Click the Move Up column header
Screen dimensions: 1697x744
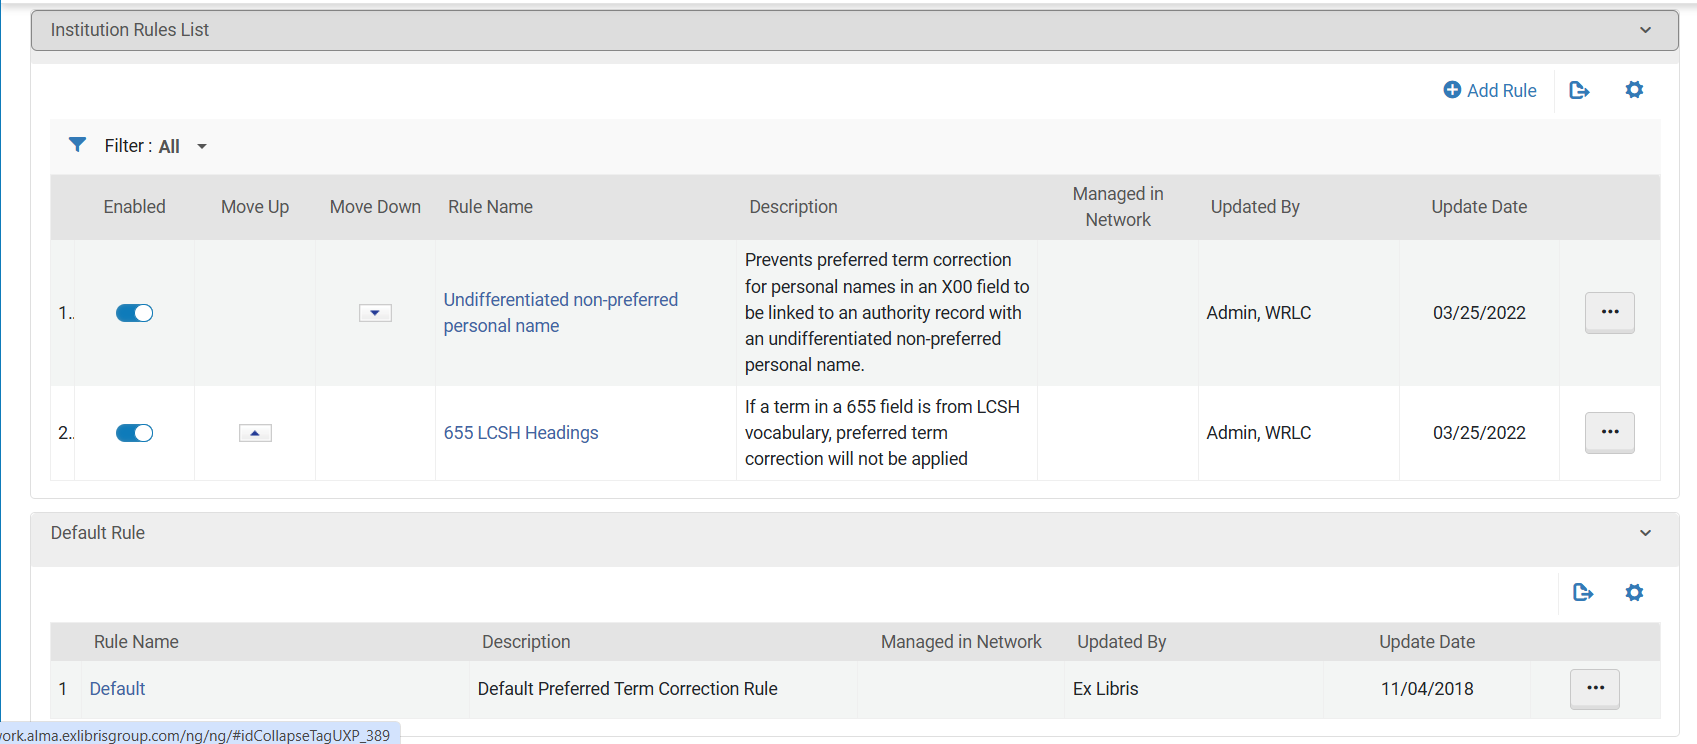coord(255,207)
